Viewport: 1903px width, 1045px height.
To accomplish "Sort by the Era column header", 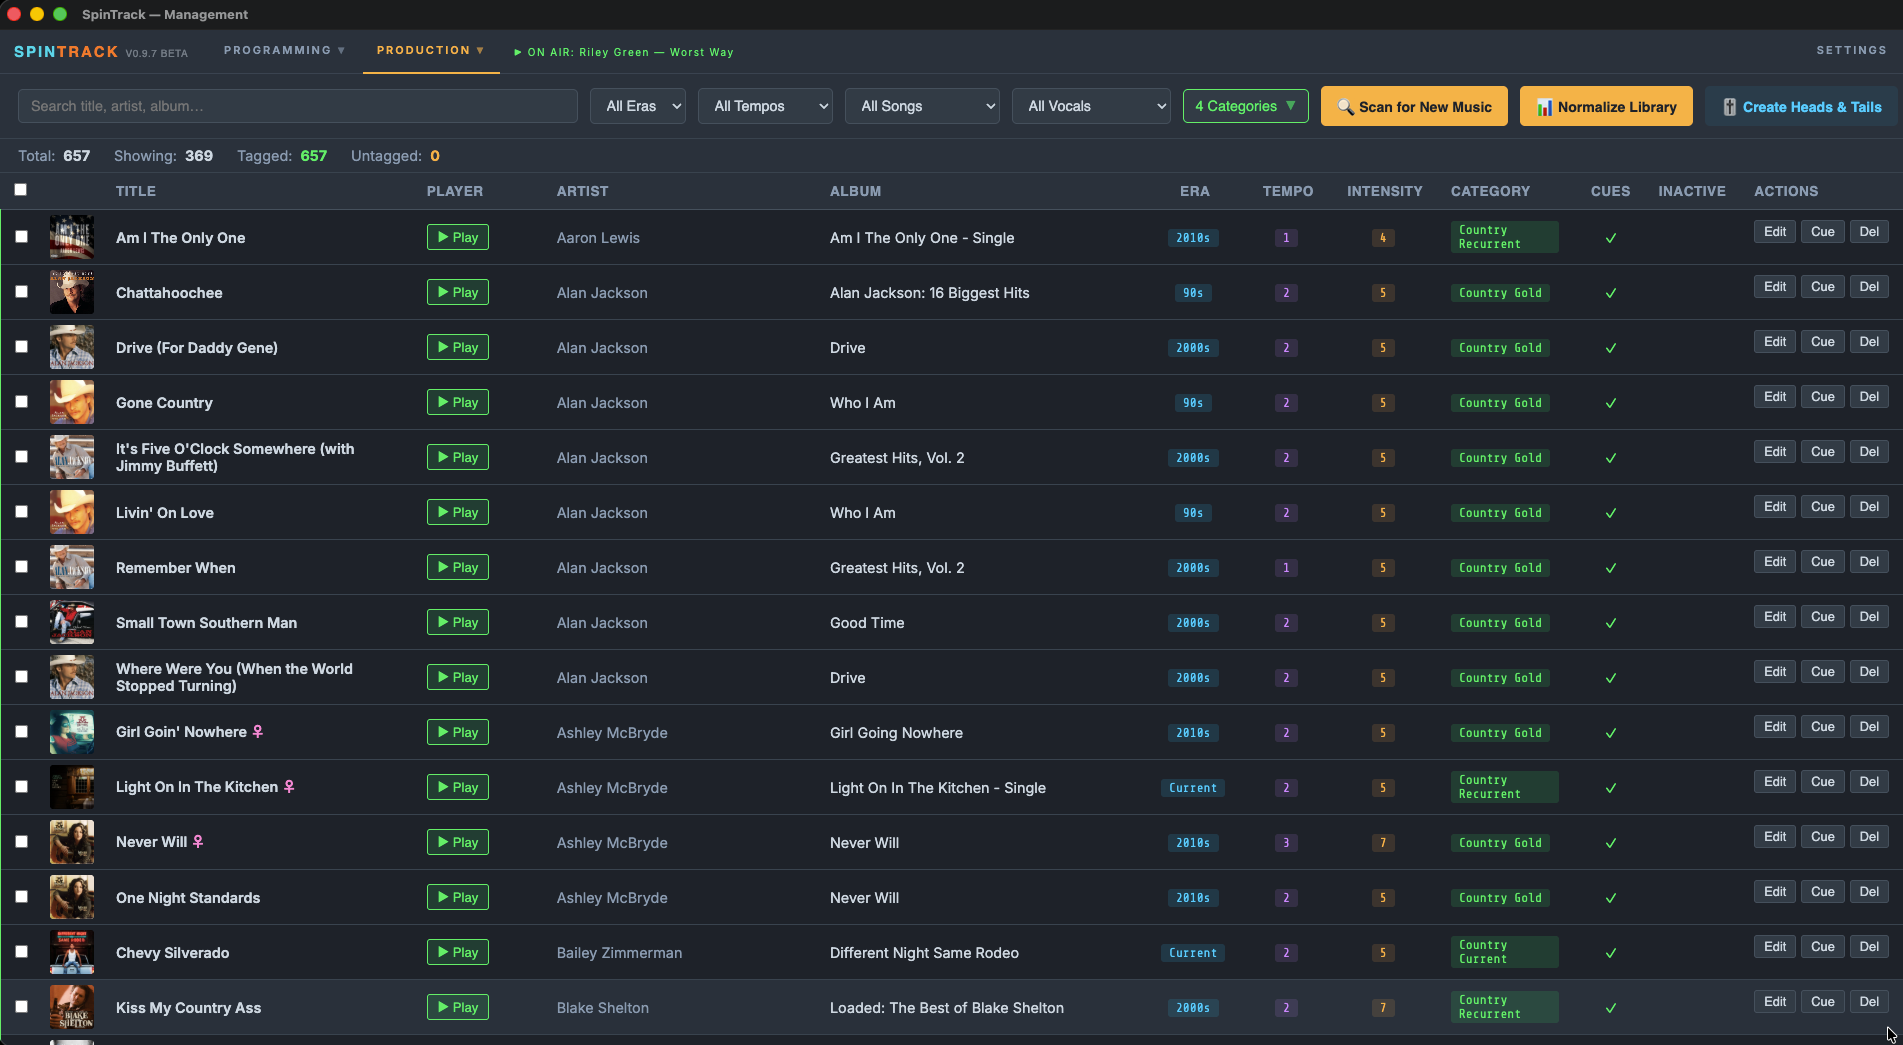I will pos(1194,191).
